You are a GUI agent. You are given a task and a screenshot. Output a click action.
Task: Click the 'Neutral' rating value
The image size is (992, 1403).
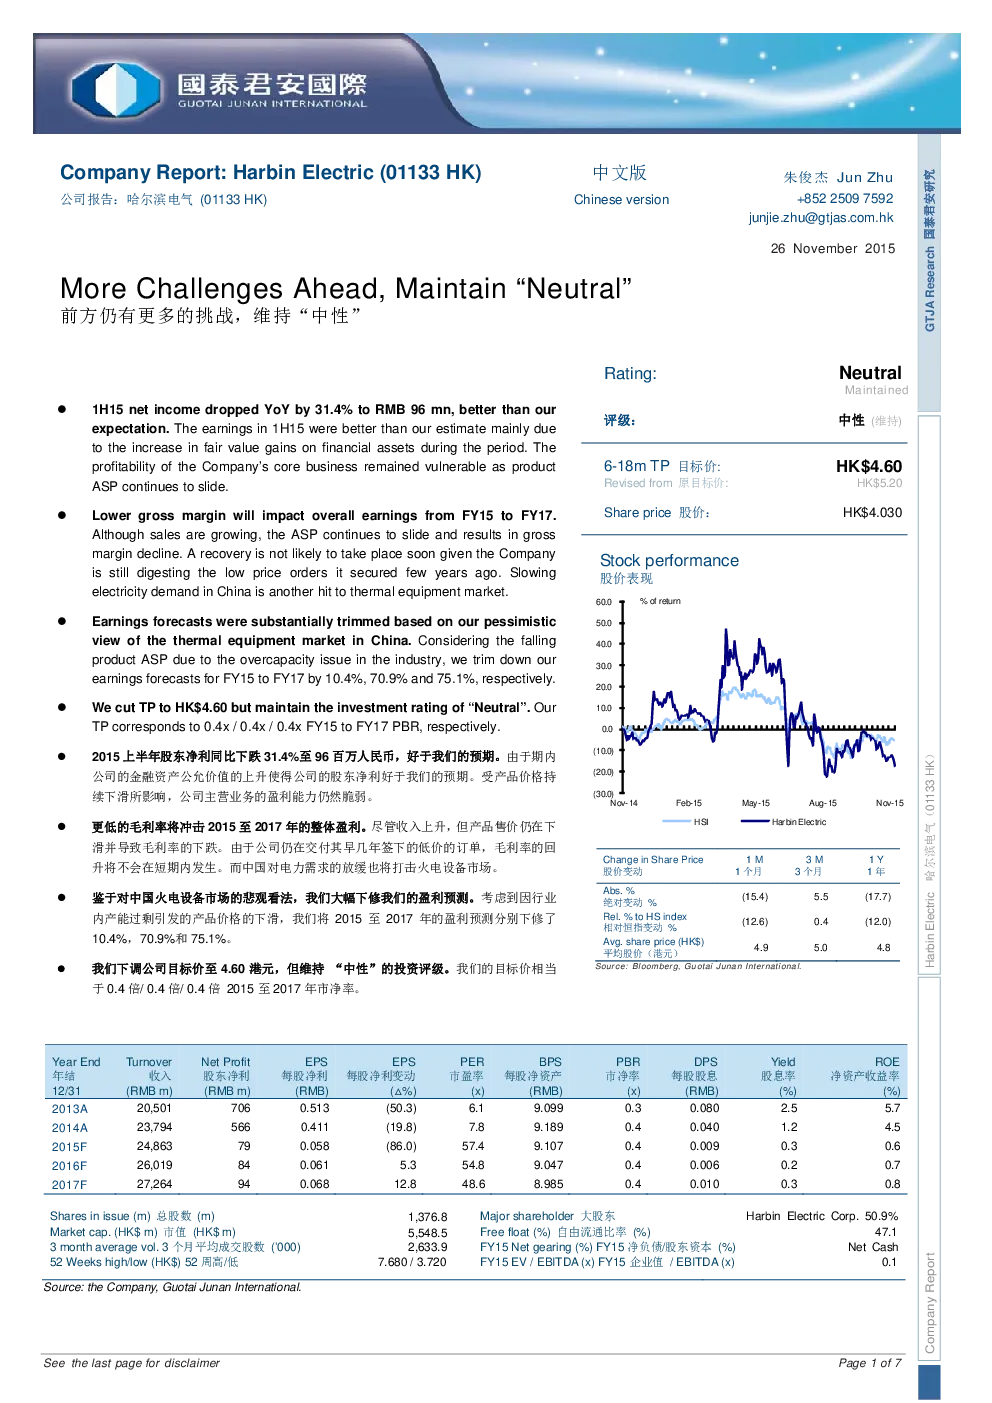[x=870, y=372]
